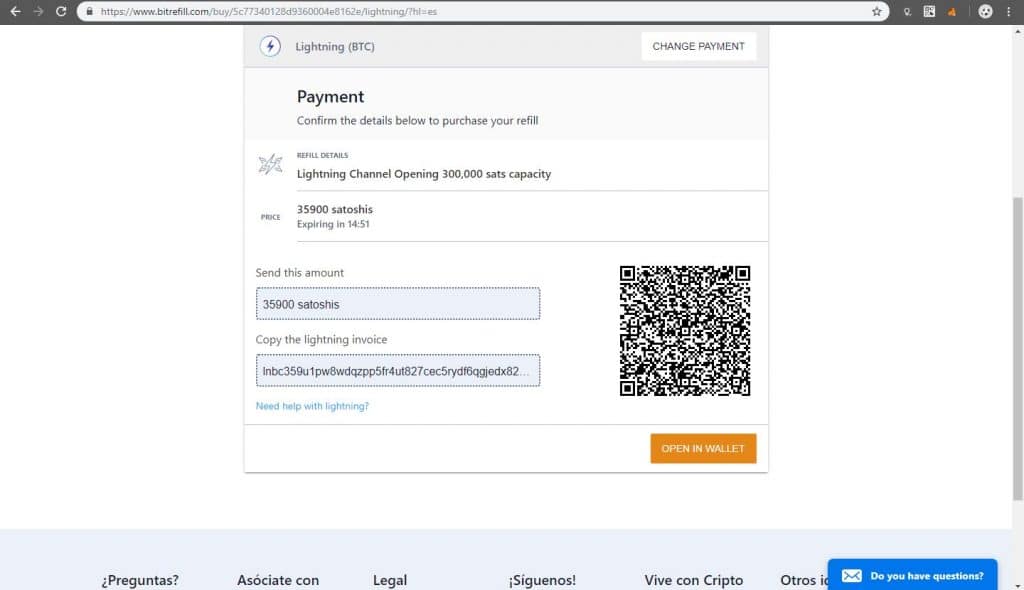
Task: Click the orange extension icon in toolbar
Action: coord(952,12)
